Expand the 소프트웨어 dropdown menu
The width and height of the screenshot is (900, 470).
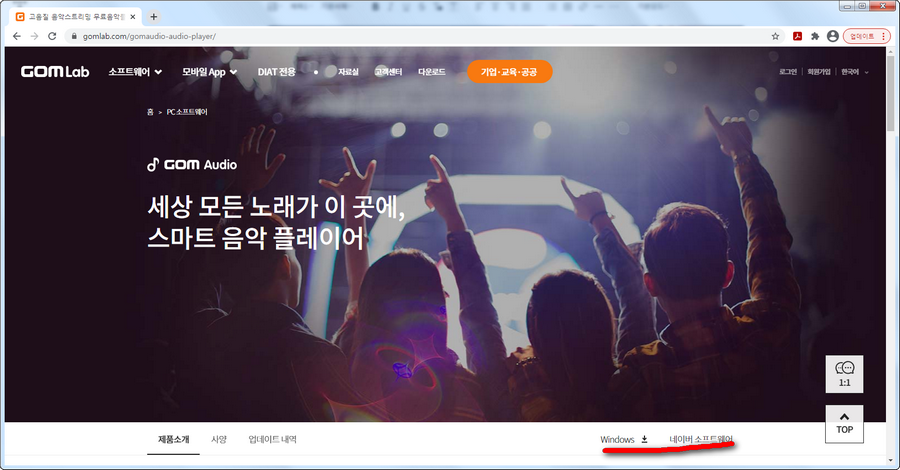135,72
